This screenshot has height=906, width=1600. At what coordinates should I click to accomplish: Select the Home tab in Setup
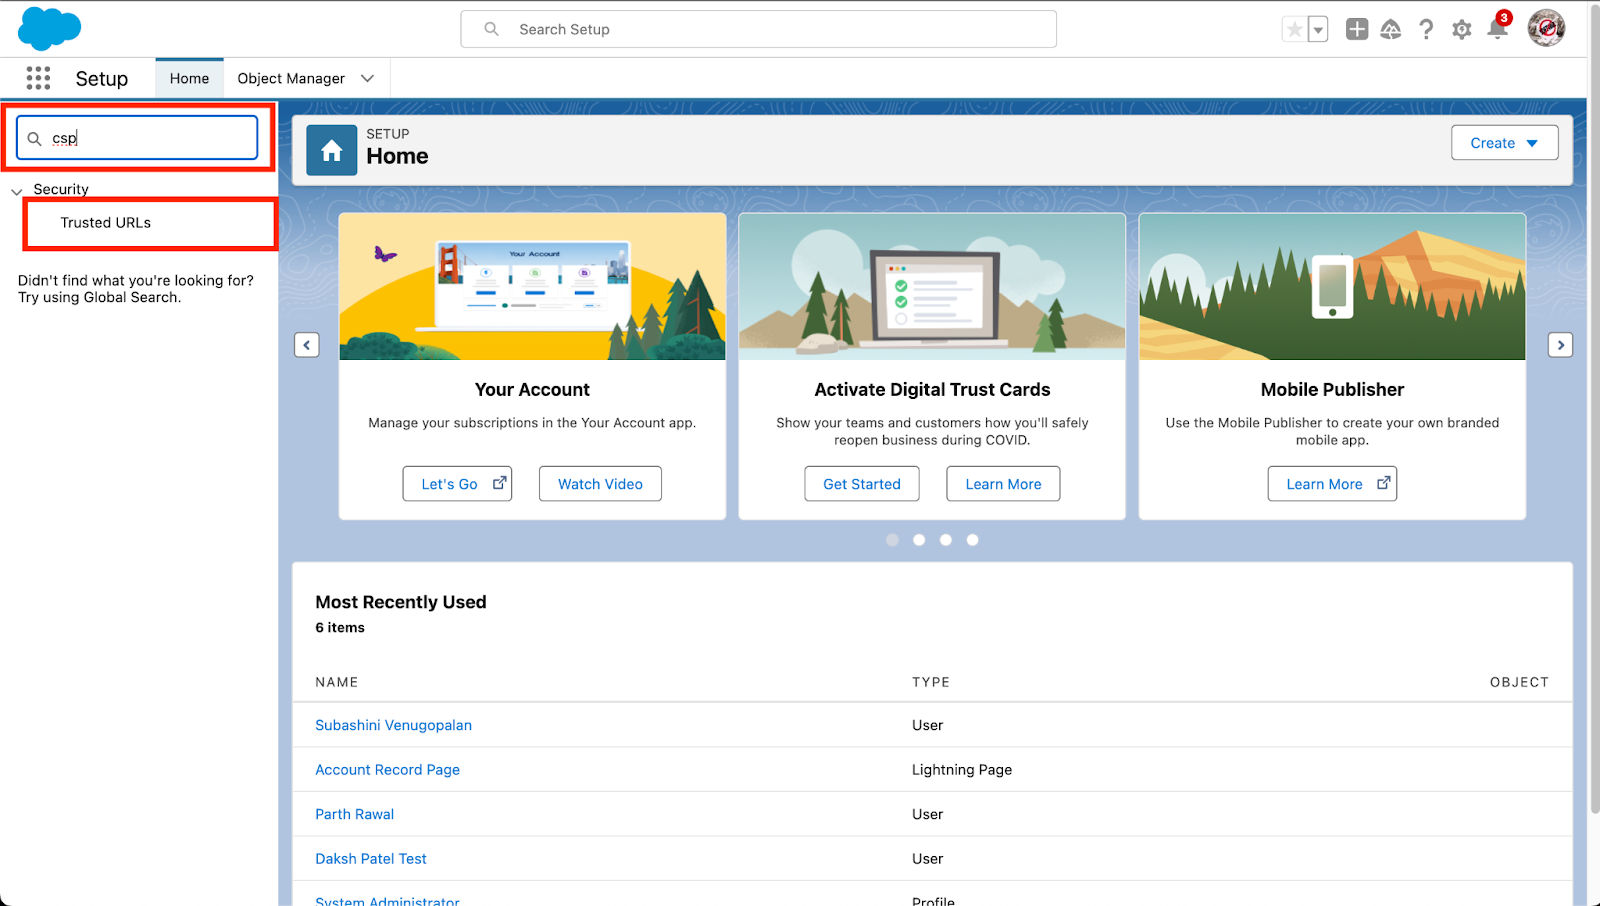pos(189,77)
